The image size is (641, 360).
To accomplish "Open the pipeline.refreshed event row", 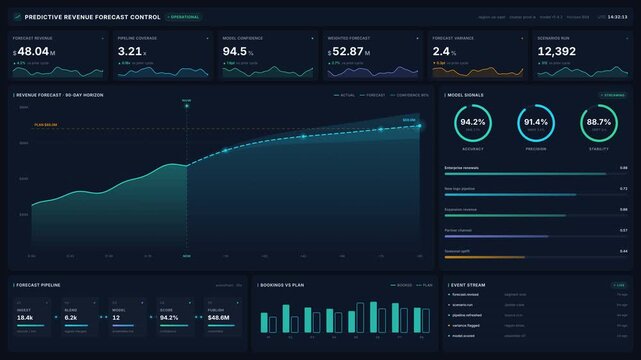I will [x=538, y=315].
